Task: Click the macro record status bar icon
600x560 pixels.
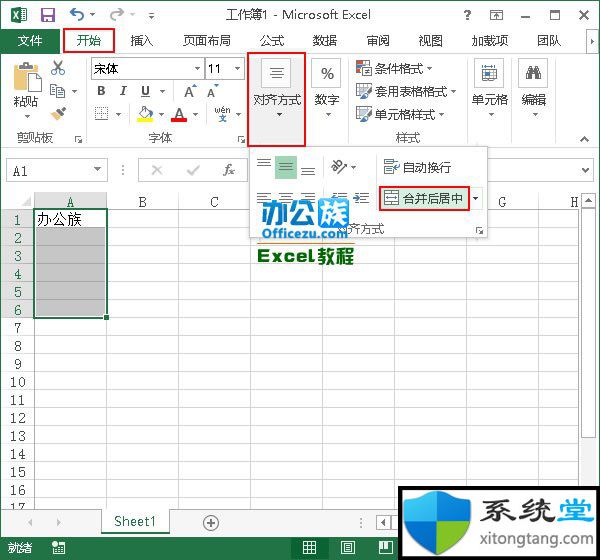Action: (58, 547)
